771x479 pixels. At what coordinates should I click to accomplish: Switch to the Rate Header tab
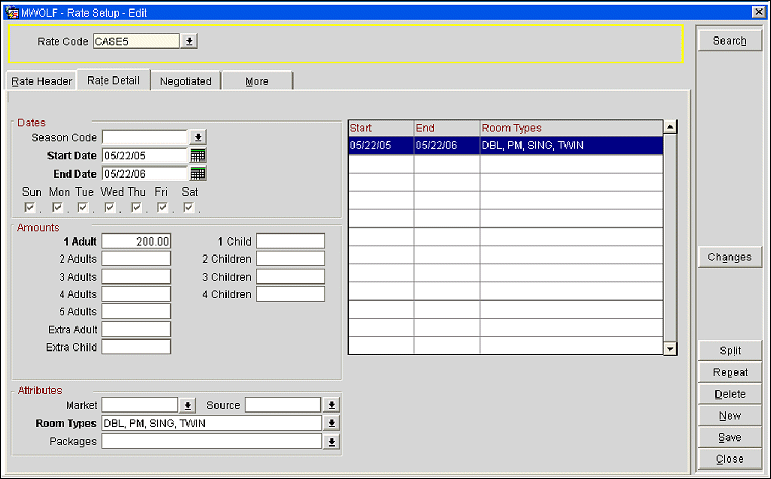(x=41, y=81)
